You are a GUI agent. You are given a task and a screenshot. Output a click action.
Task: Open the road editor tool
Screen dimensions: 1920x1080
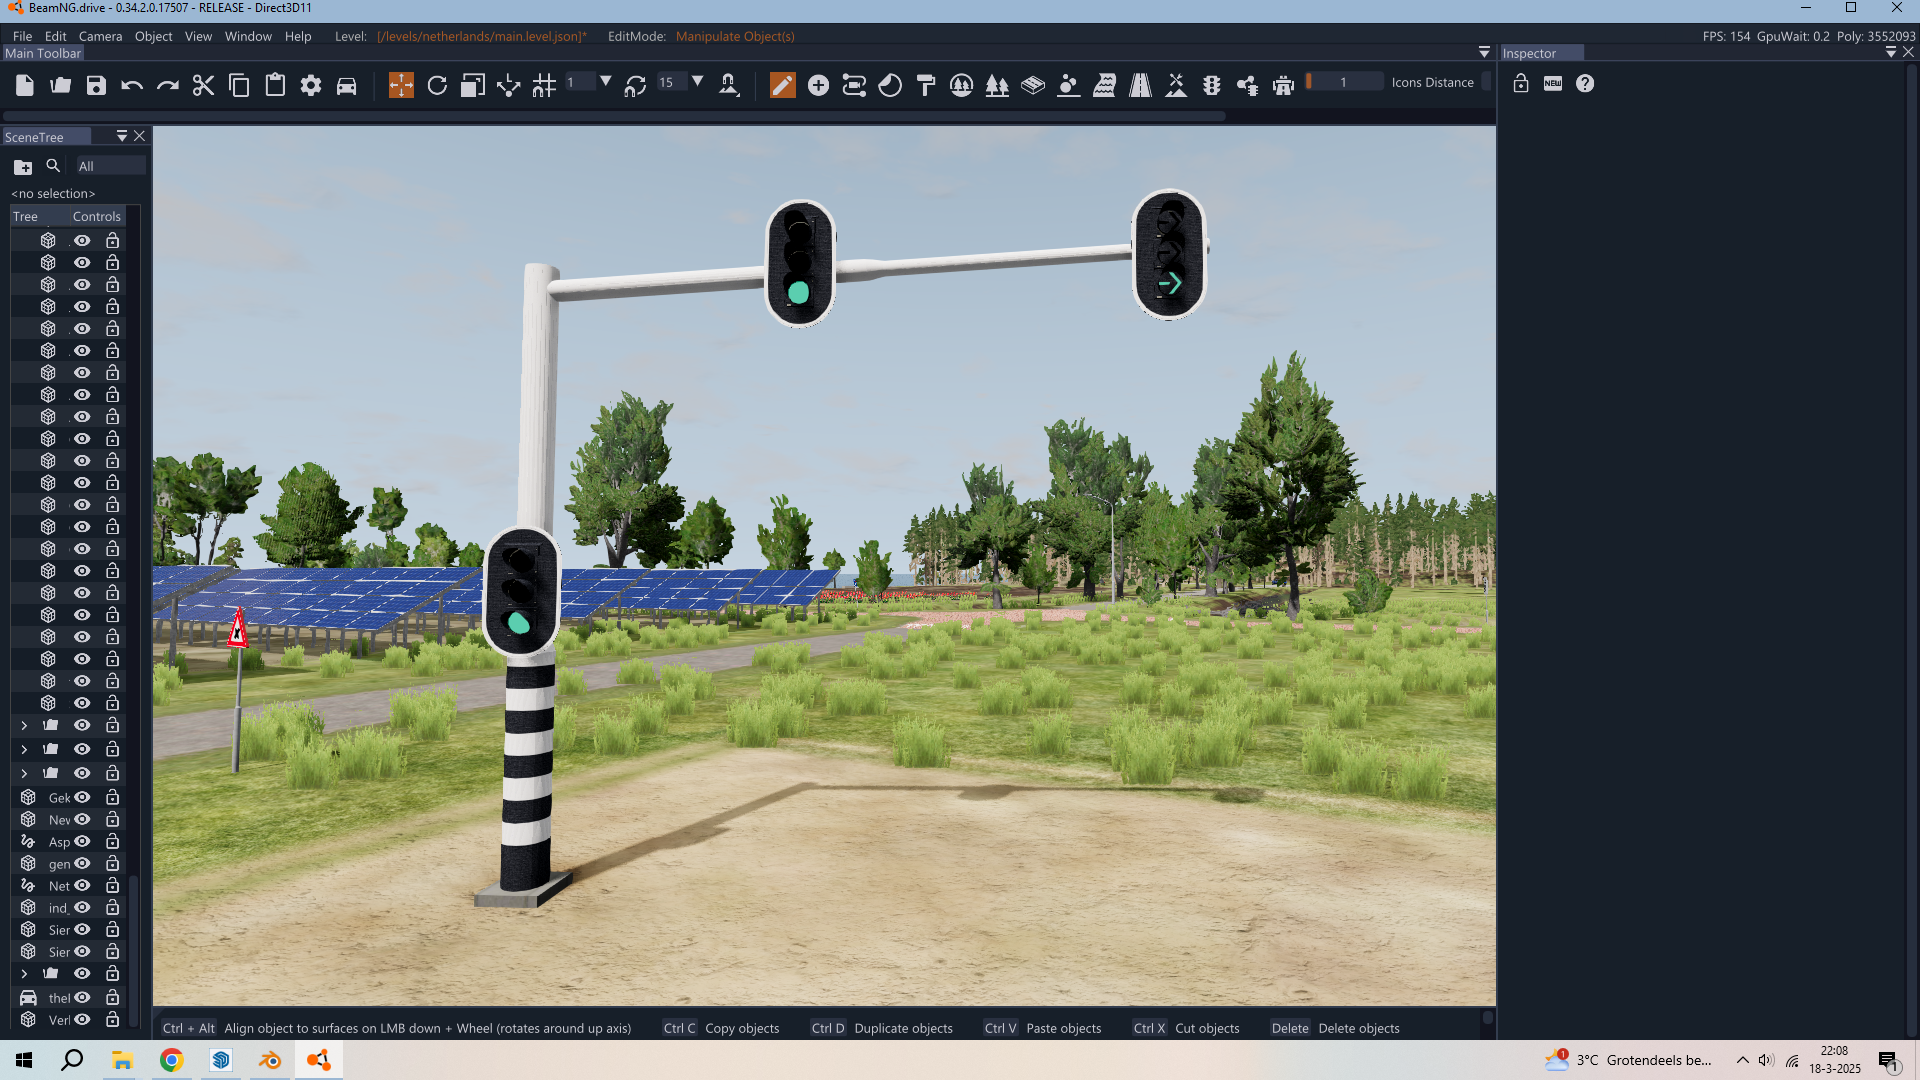click(x=1140, y=86)
